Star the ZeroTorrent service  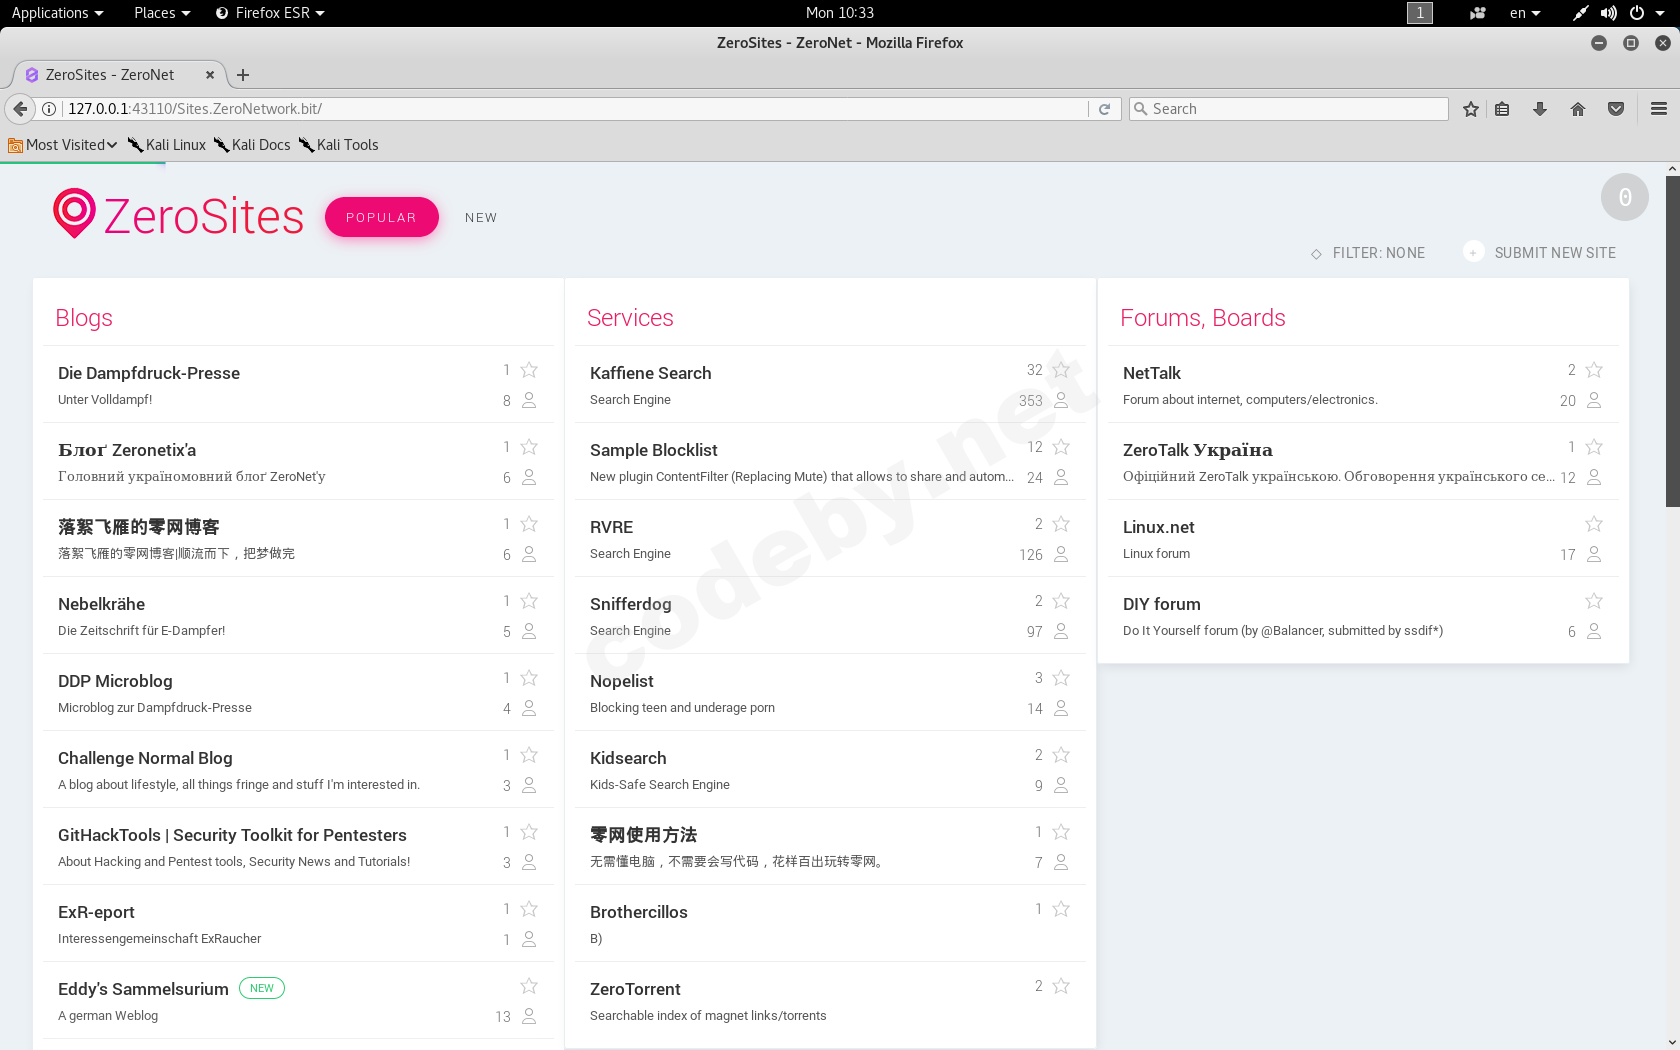coord(1061,985)
